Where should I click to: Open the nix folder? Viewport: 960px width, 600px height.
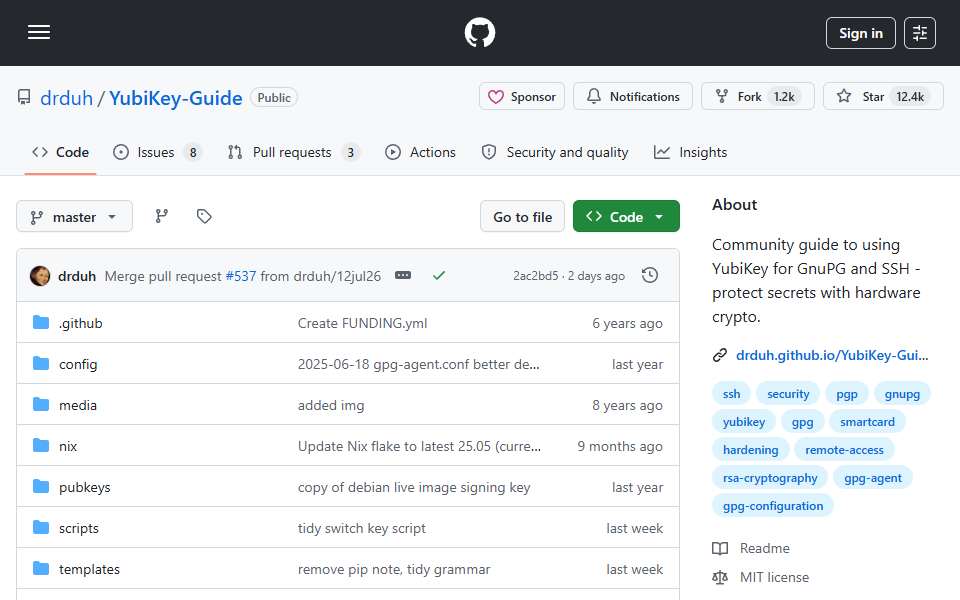pos(68,446)
